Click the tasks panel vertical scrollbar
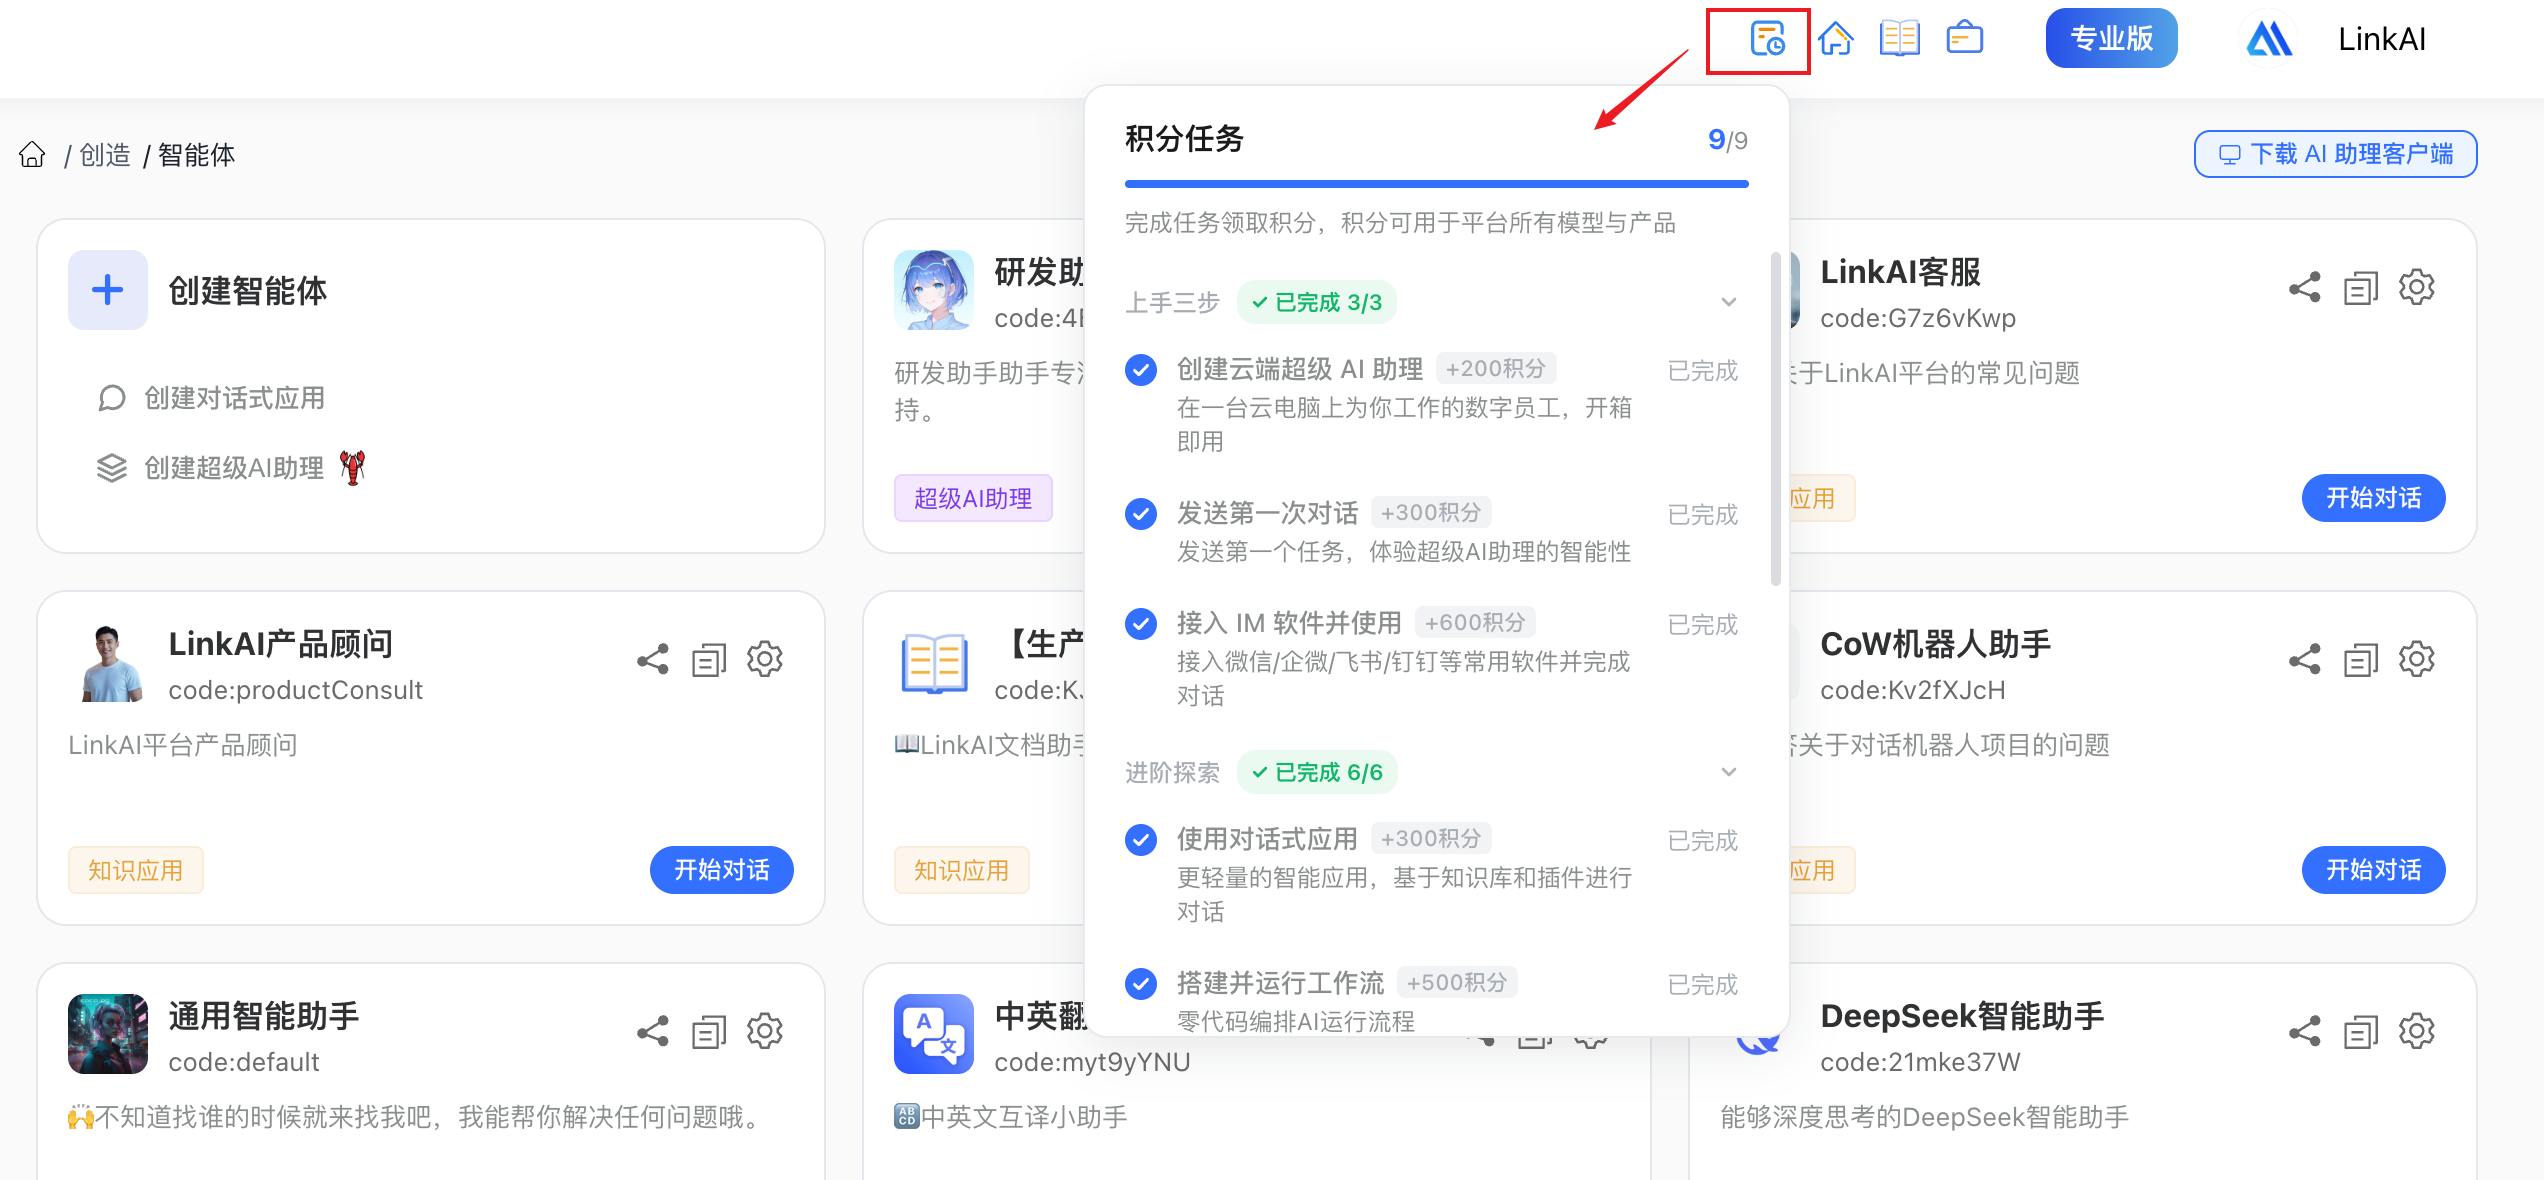The height and width of the screenshot is (1180, 2544). click(x=1775, y=418)
